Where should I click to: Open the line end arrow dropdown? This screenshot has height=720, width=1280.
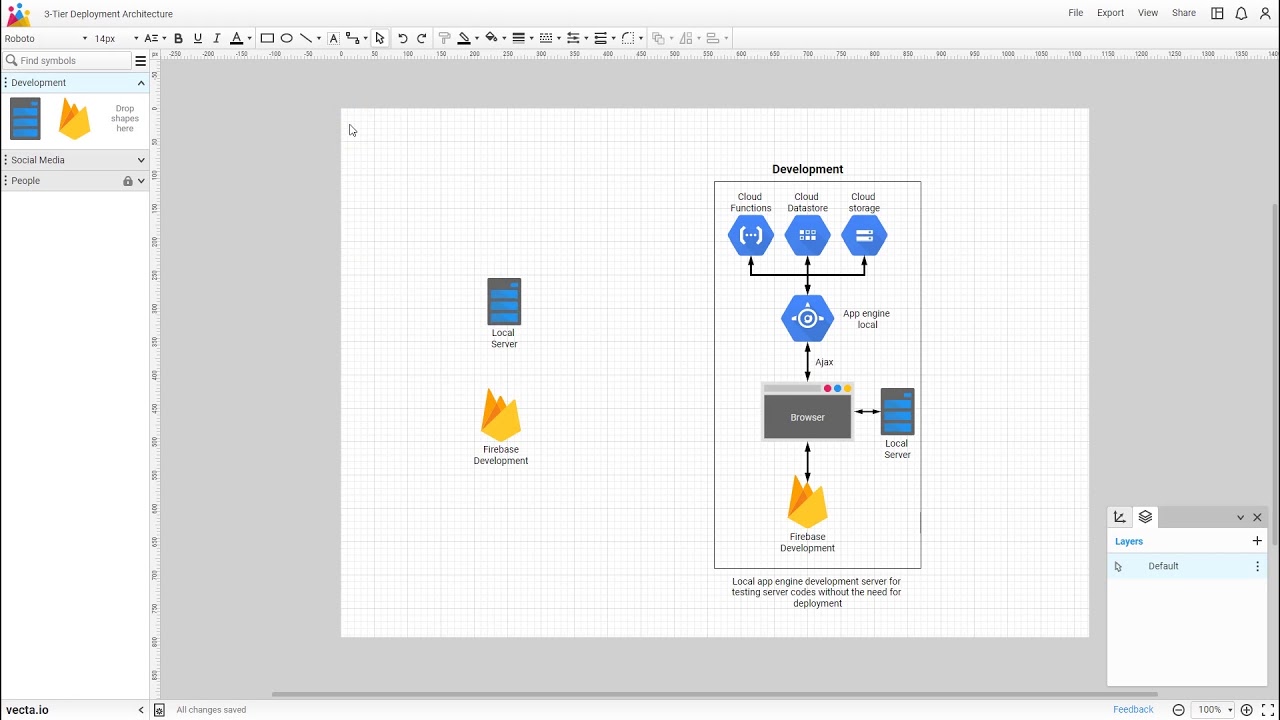pyautogui.click(x=604, y=38)
